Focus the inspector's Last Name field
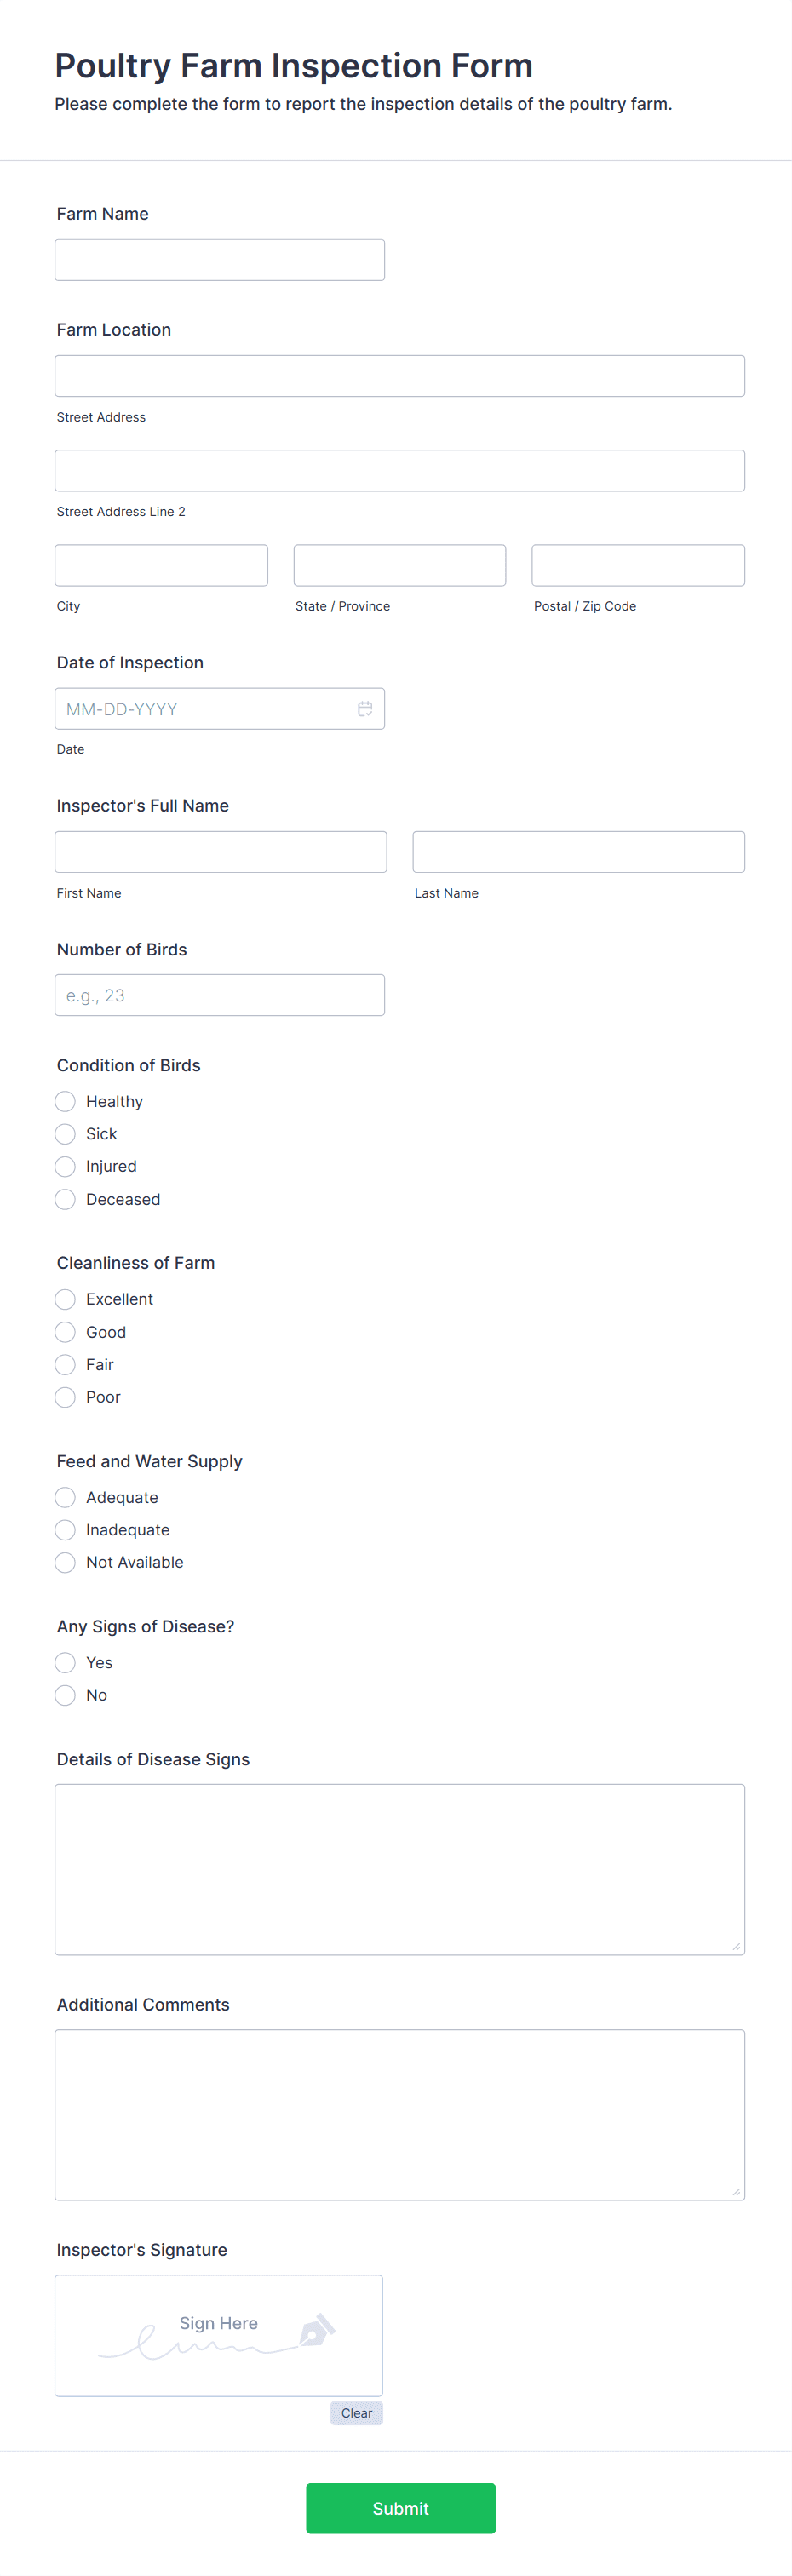 pyautogui.click(x=579, y=852)
